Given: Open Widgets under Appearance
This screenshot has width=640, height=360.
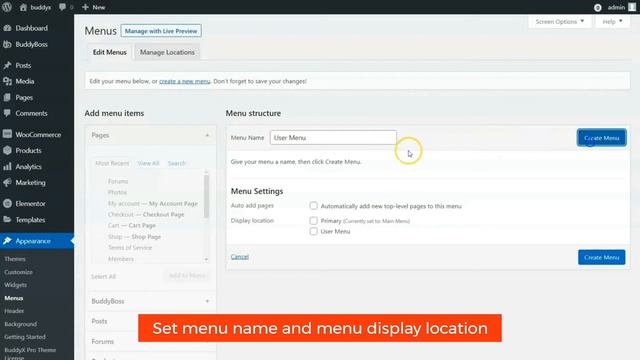Looking at the screenshot, I should (16, 285).
